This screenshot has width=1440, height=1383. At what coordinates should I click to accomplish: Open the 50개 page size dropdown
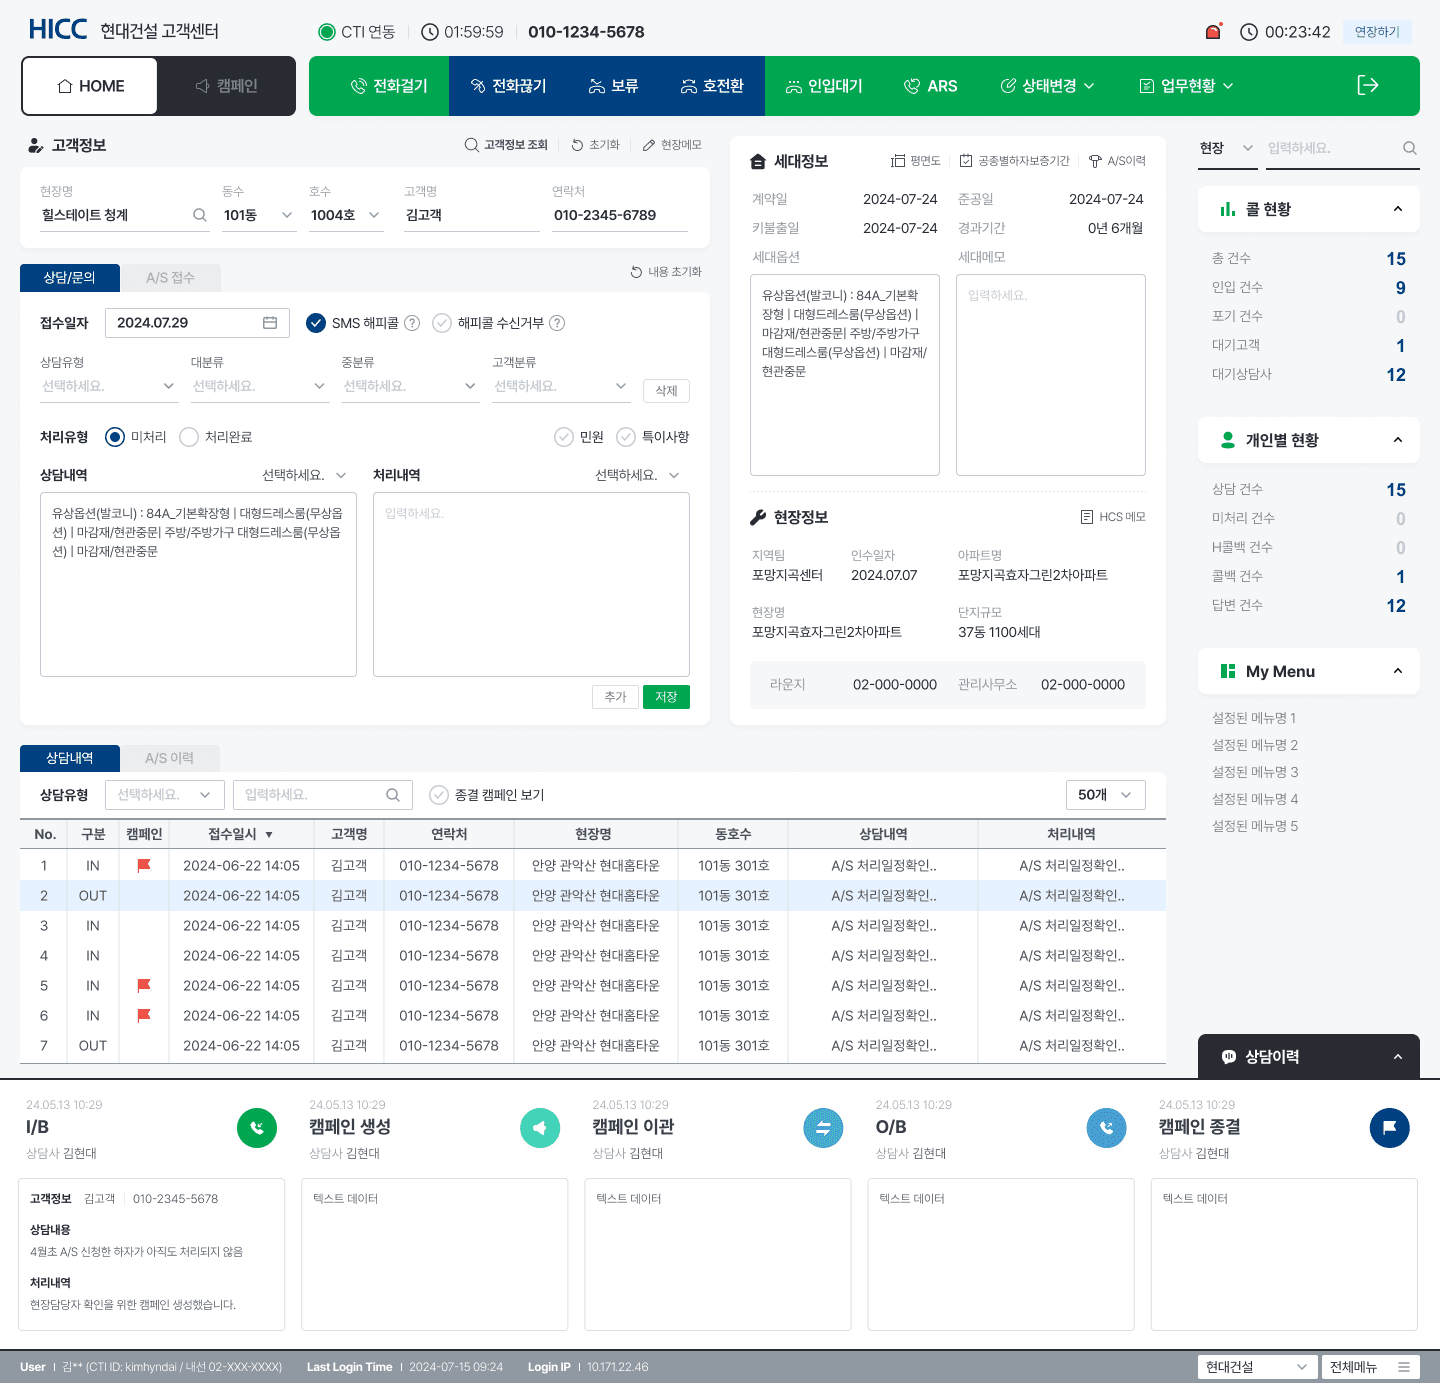(x=1105, y=795)
